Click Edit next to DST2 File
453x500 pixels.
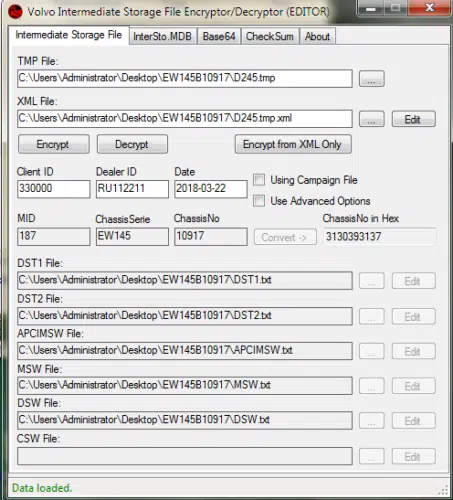(413, 317)
